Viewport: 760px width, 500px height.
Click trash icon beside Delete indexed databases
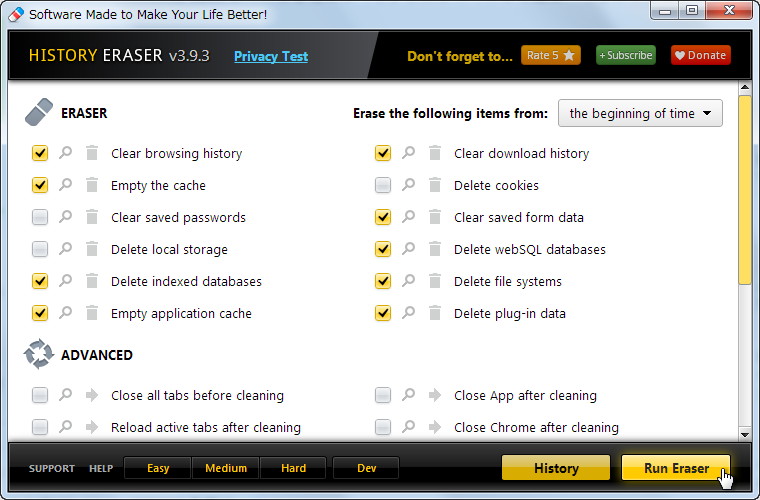92,281
